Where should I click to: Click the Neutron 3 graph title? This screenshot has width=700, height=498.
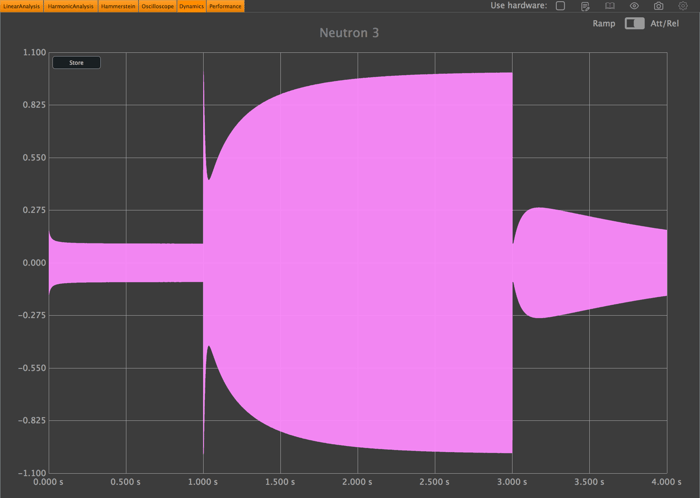click(349, 33)
